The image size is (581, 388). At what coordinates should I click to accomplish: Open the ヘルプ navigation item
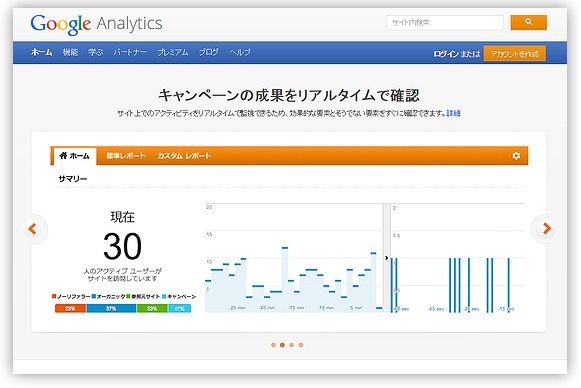240,52
